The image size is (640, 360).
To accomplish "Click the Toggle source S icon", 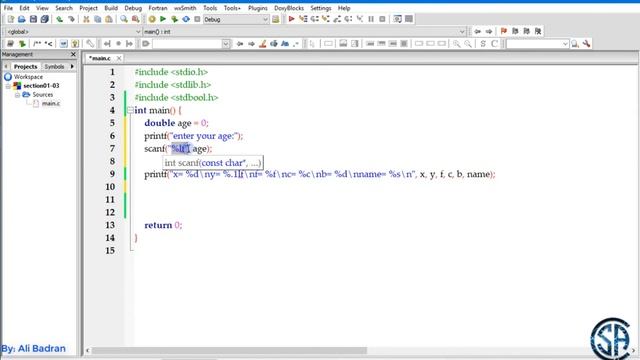I will pyautogui.click(x=483, y=44).
